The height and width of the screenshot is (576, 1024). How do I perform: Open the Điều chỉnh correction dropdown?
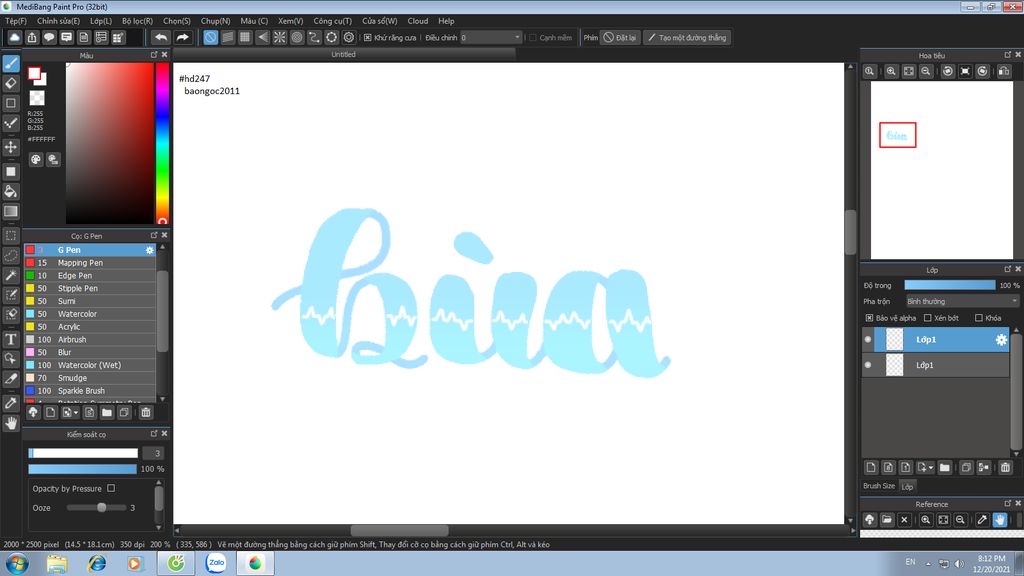tap(490, 37)
